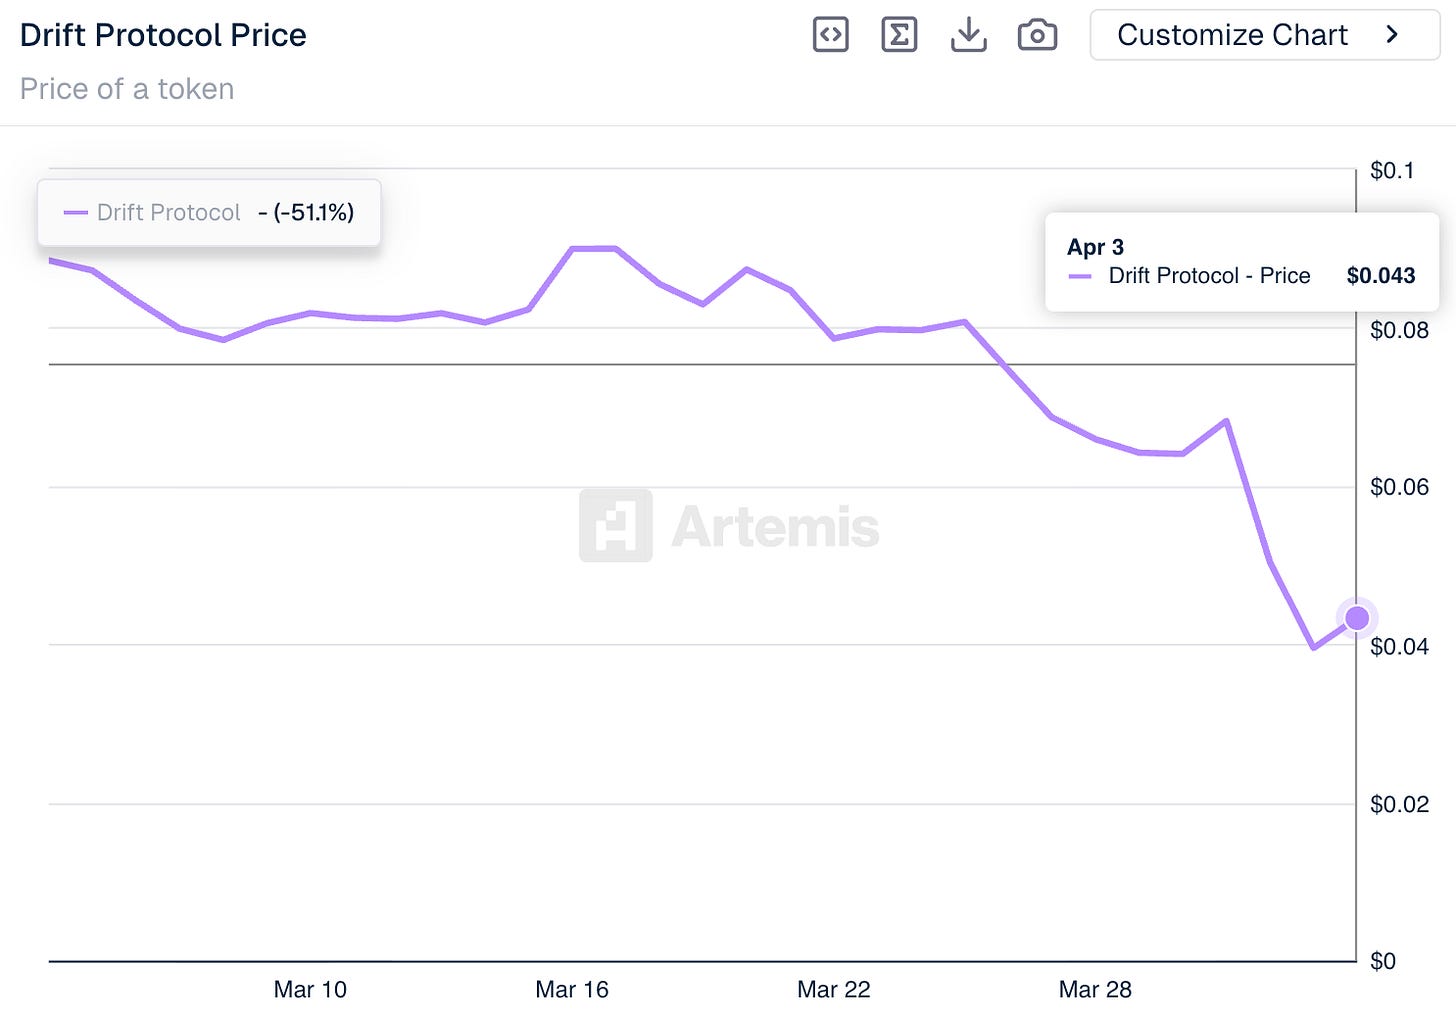Click the $0.06 y-axis label
Screen dimensions: 1456x1015
pos(1399,487)
